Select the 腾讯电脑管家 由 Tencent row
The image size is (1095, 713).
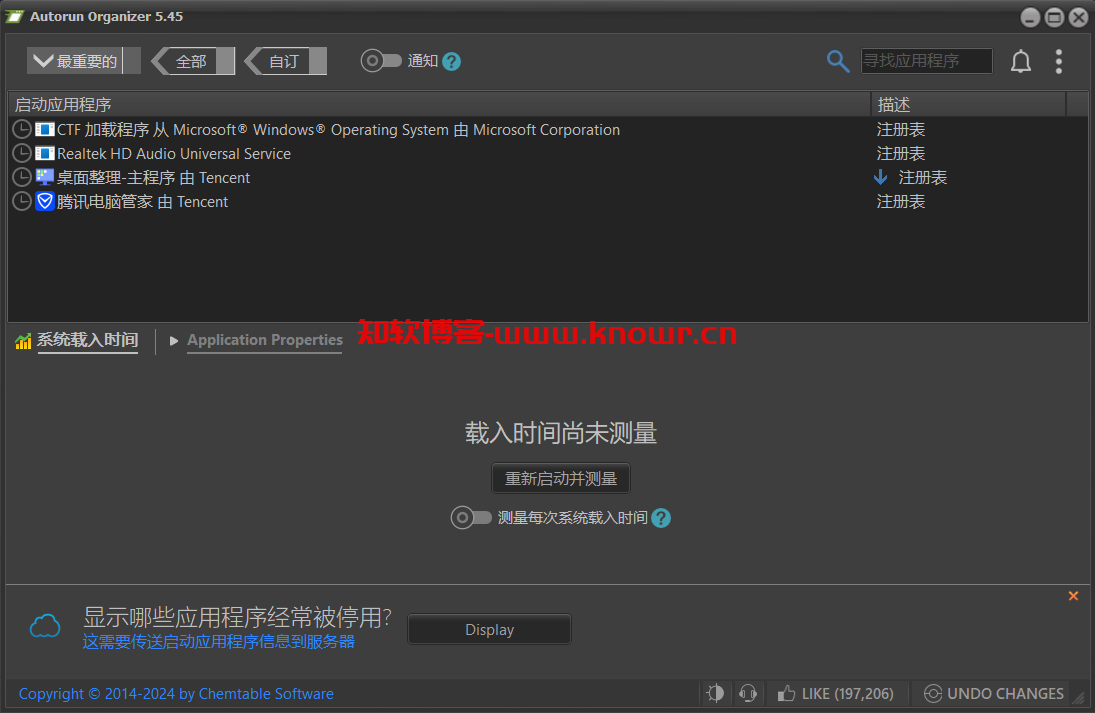(548, 201)
